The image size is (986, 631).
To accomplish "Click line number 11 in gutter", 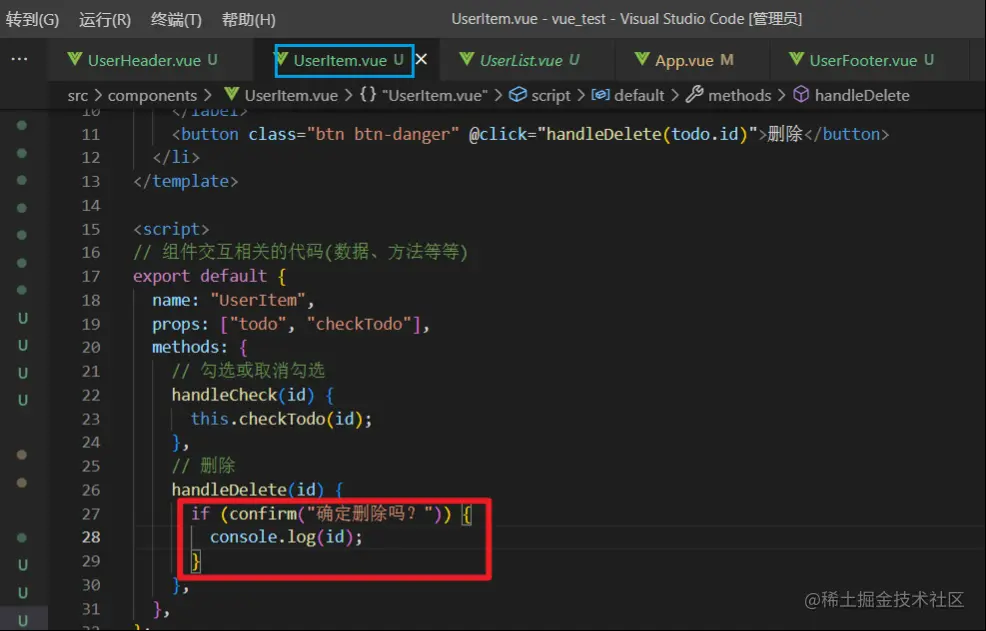I will (91, 135).
